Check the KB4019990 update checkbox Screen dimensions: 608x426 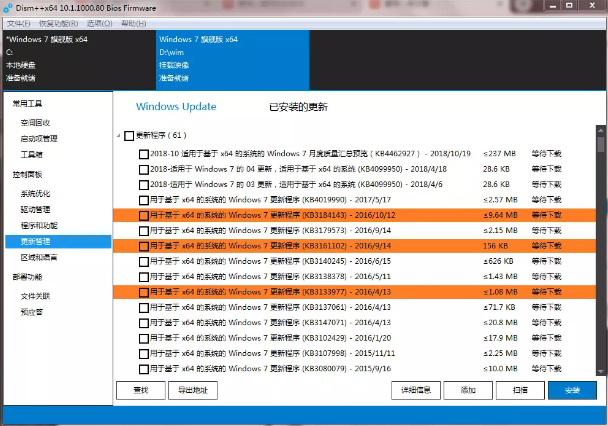[x=144, y=200]
